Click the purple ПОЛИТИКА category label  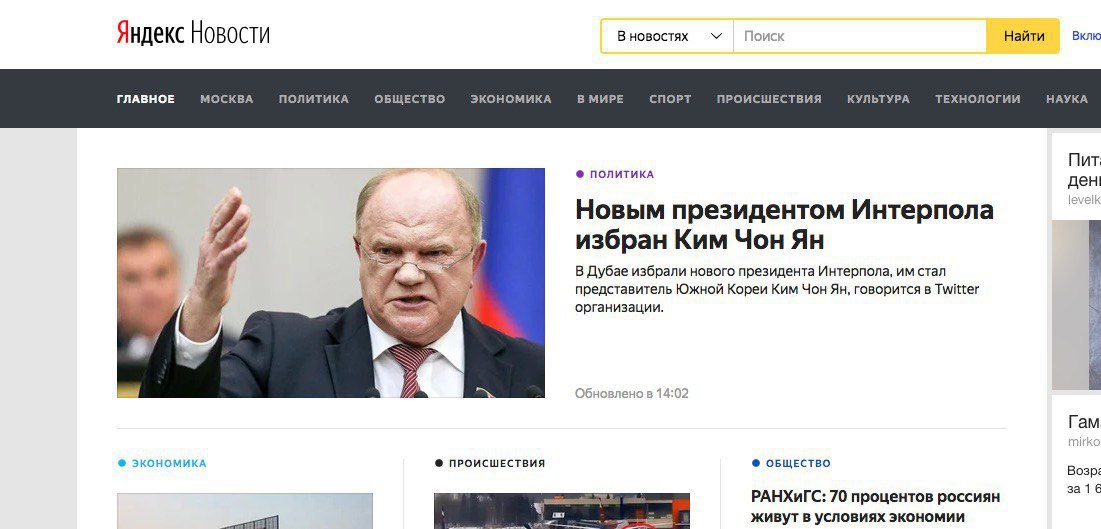click(x=621, y=174)
